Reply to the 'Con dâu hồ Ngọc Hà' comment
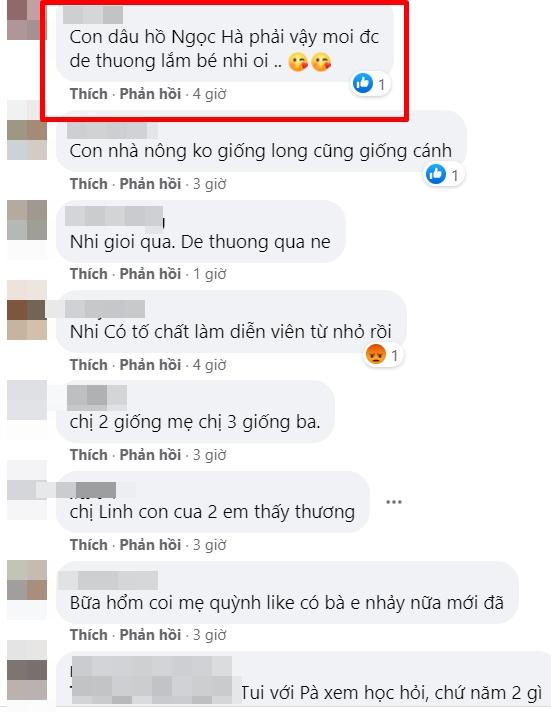The image size is (551, 712). (150, 94)
